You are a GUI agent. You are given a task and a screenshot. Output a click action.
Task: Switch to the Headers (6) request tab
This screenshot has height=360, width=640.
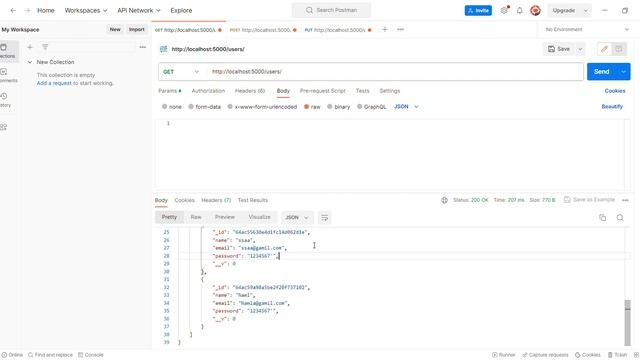tap(250, 91)
